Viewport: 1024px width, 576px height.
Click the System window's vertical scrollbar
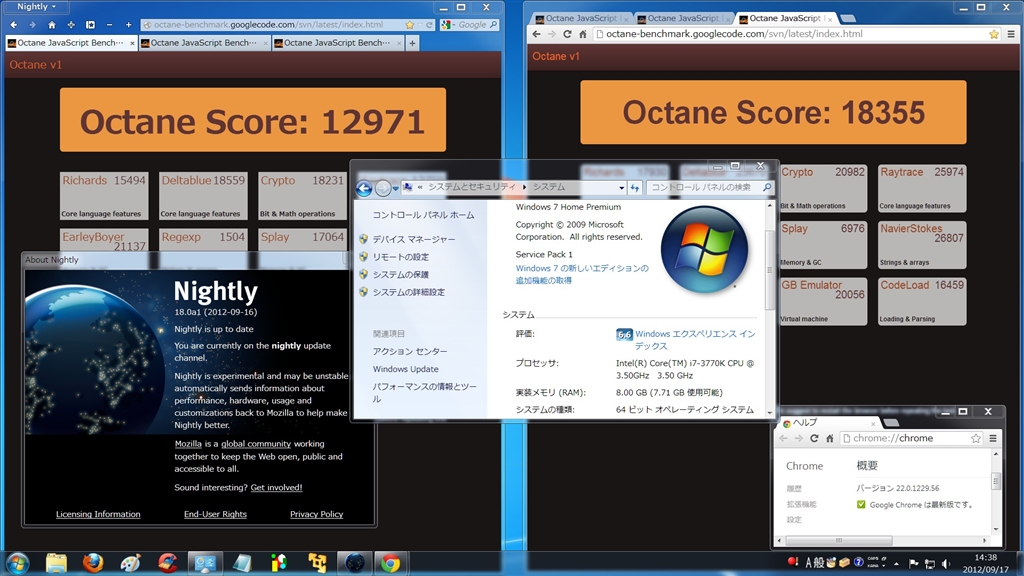click(x=769, y=300)
